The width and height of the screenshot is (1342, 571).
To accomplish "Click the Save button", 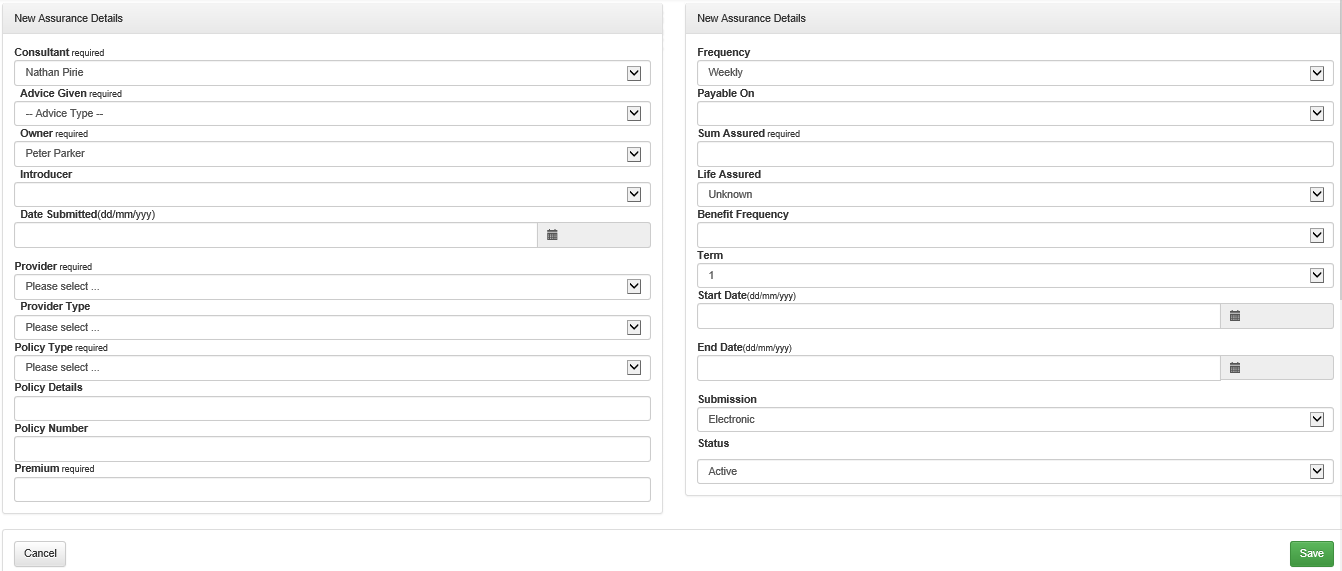I will (x=1311, y=554).
